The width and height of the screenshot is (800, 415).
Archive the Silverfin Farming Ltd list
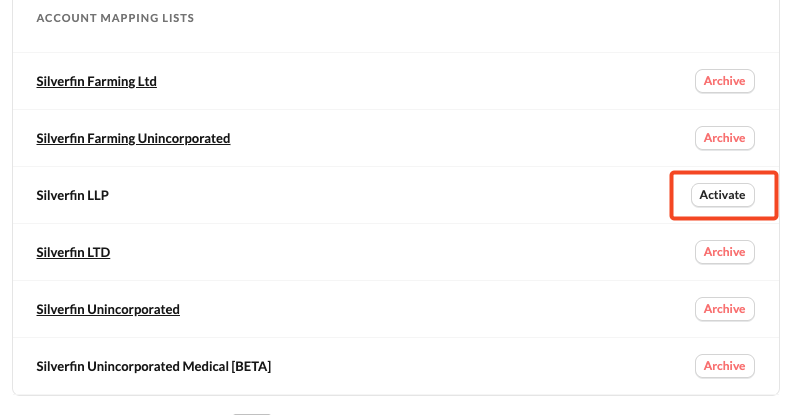[724, 81]
